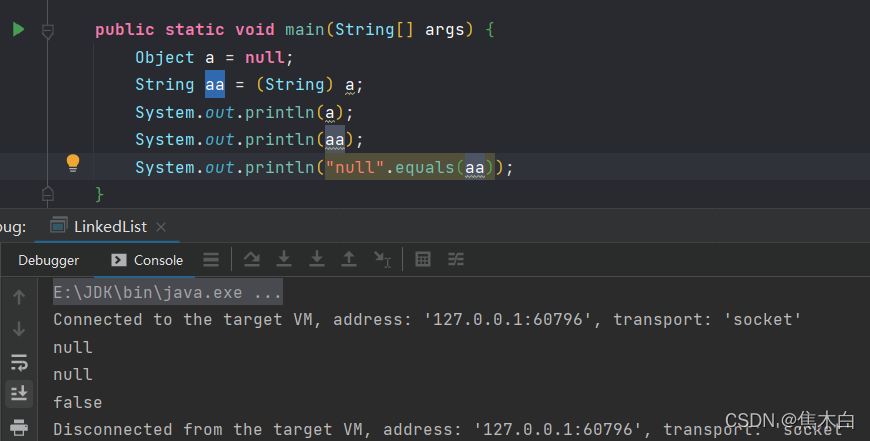
Task: Click the green Run gutter icon beside main
Action: [18, 30]
